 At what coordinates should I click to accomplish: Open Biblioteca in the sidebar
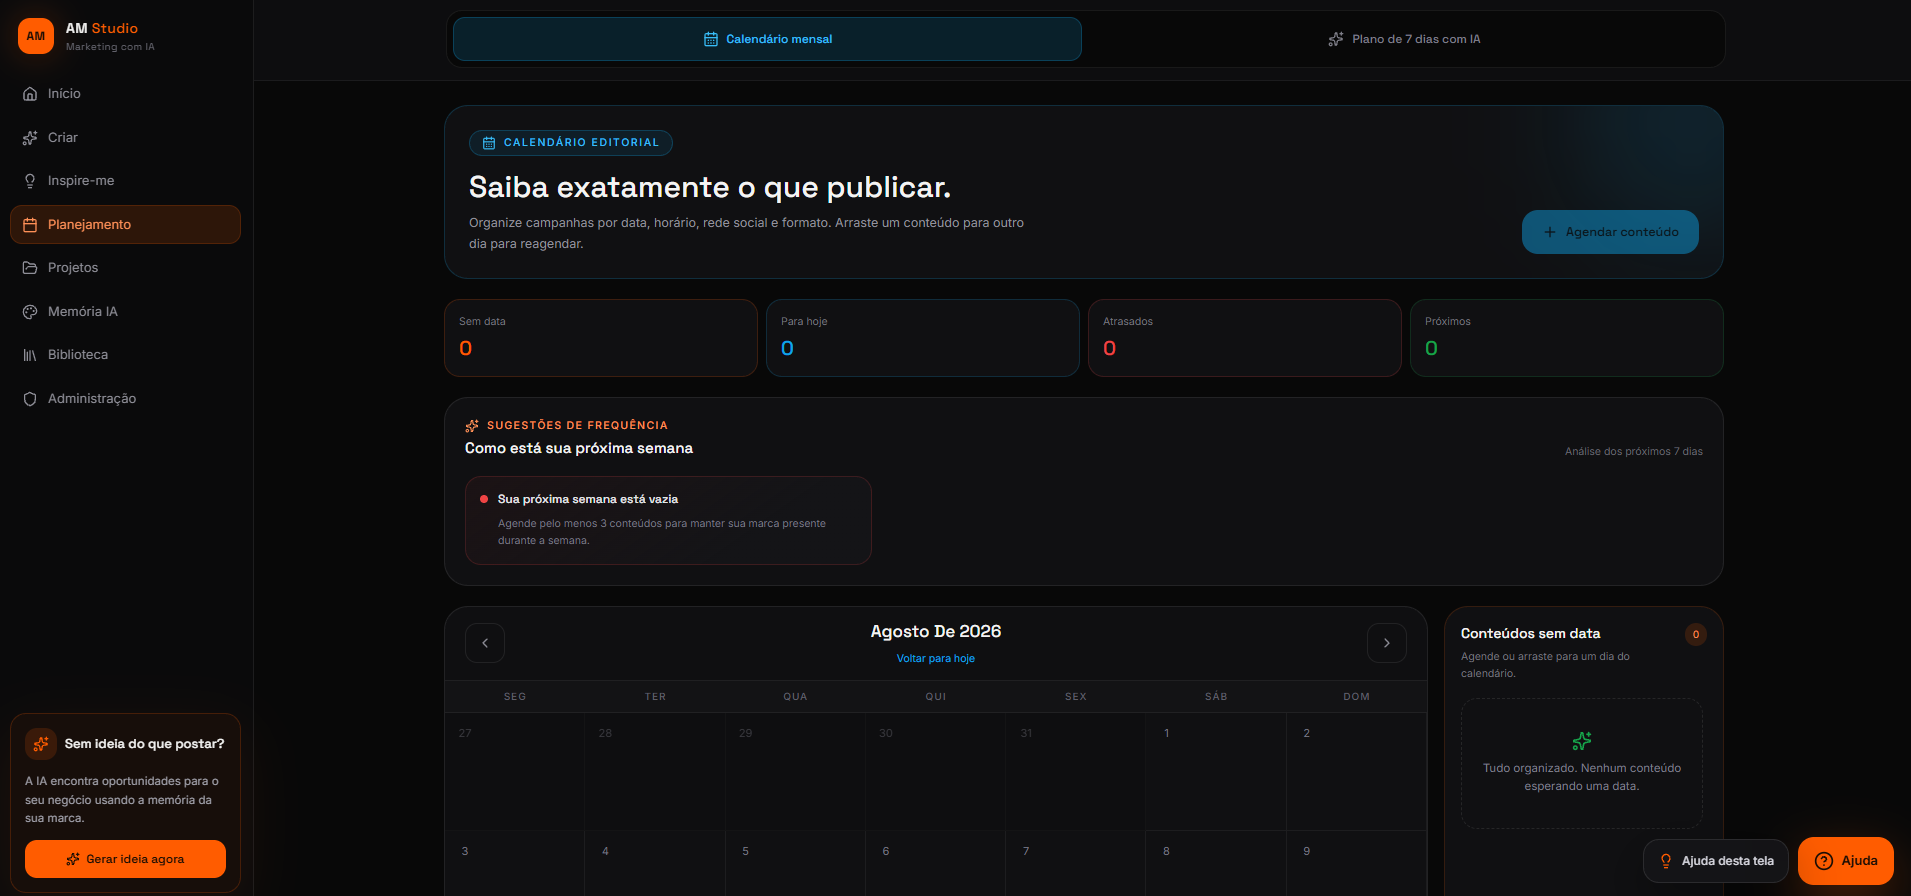[125, 355]
